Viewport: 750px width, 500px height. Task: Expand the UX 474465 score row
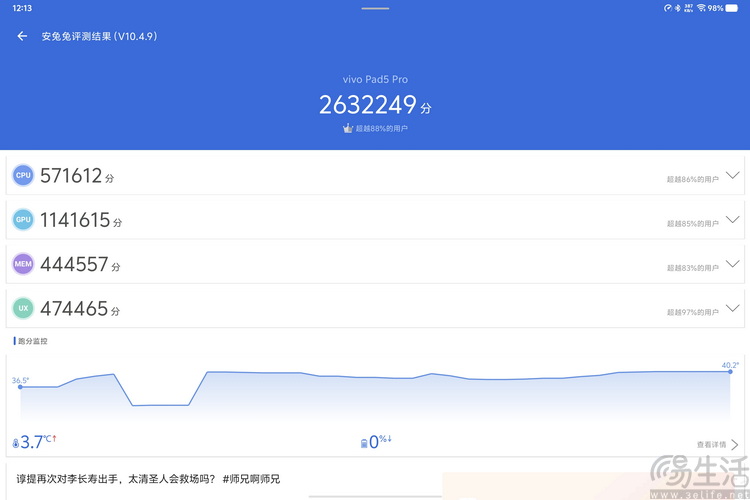[x=732, y=308]
